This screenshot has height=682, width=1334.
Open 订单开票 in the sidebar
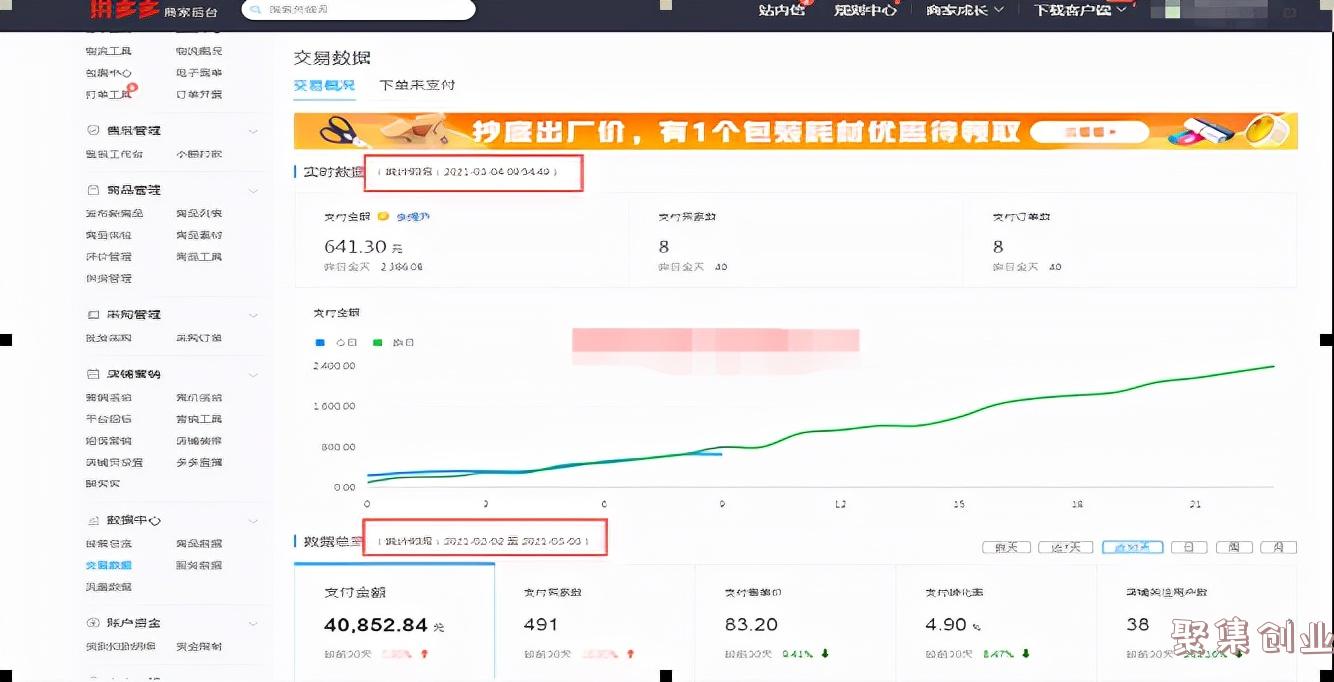(x=199, y=94)
